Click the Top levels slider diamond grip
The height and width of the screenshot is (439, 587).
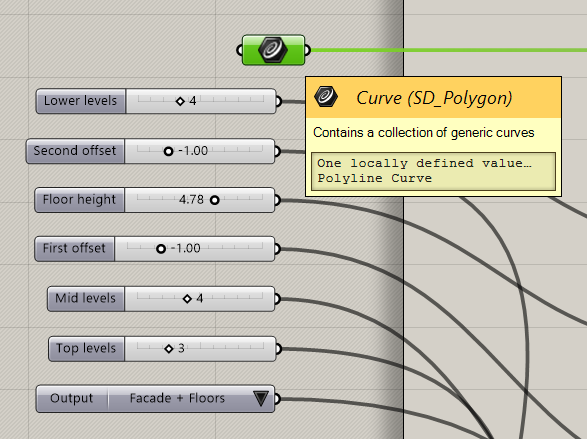(x=168, y=349)
